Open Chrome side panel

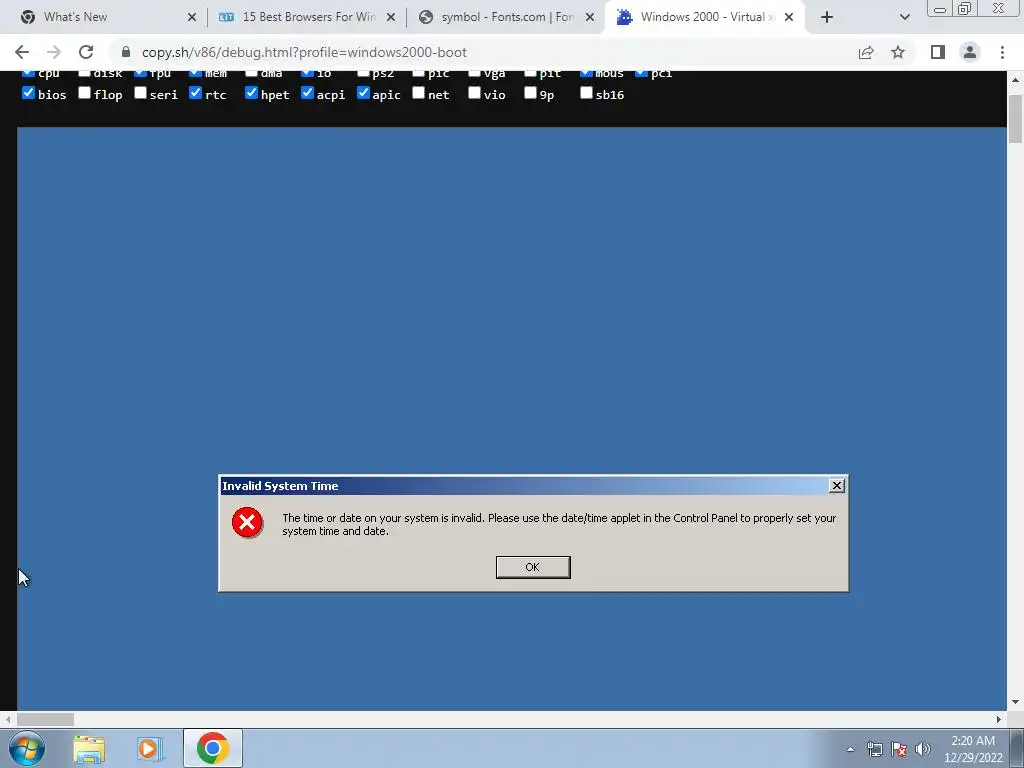coord(938,52)
